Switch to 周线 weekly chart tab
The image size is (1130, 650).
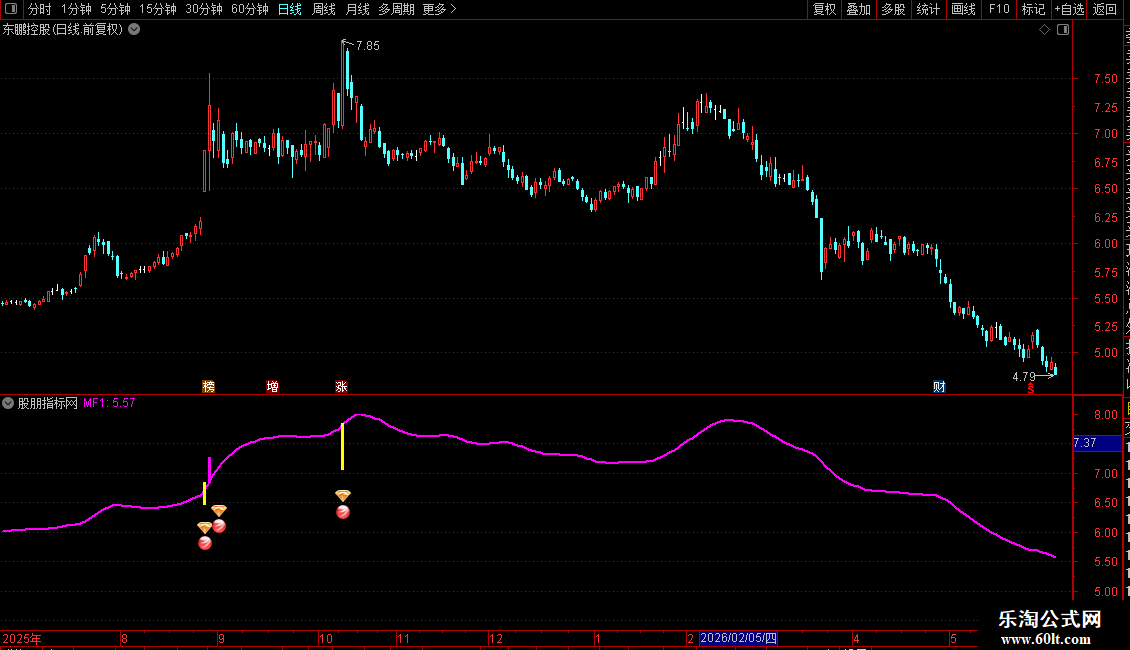point(324,9)
